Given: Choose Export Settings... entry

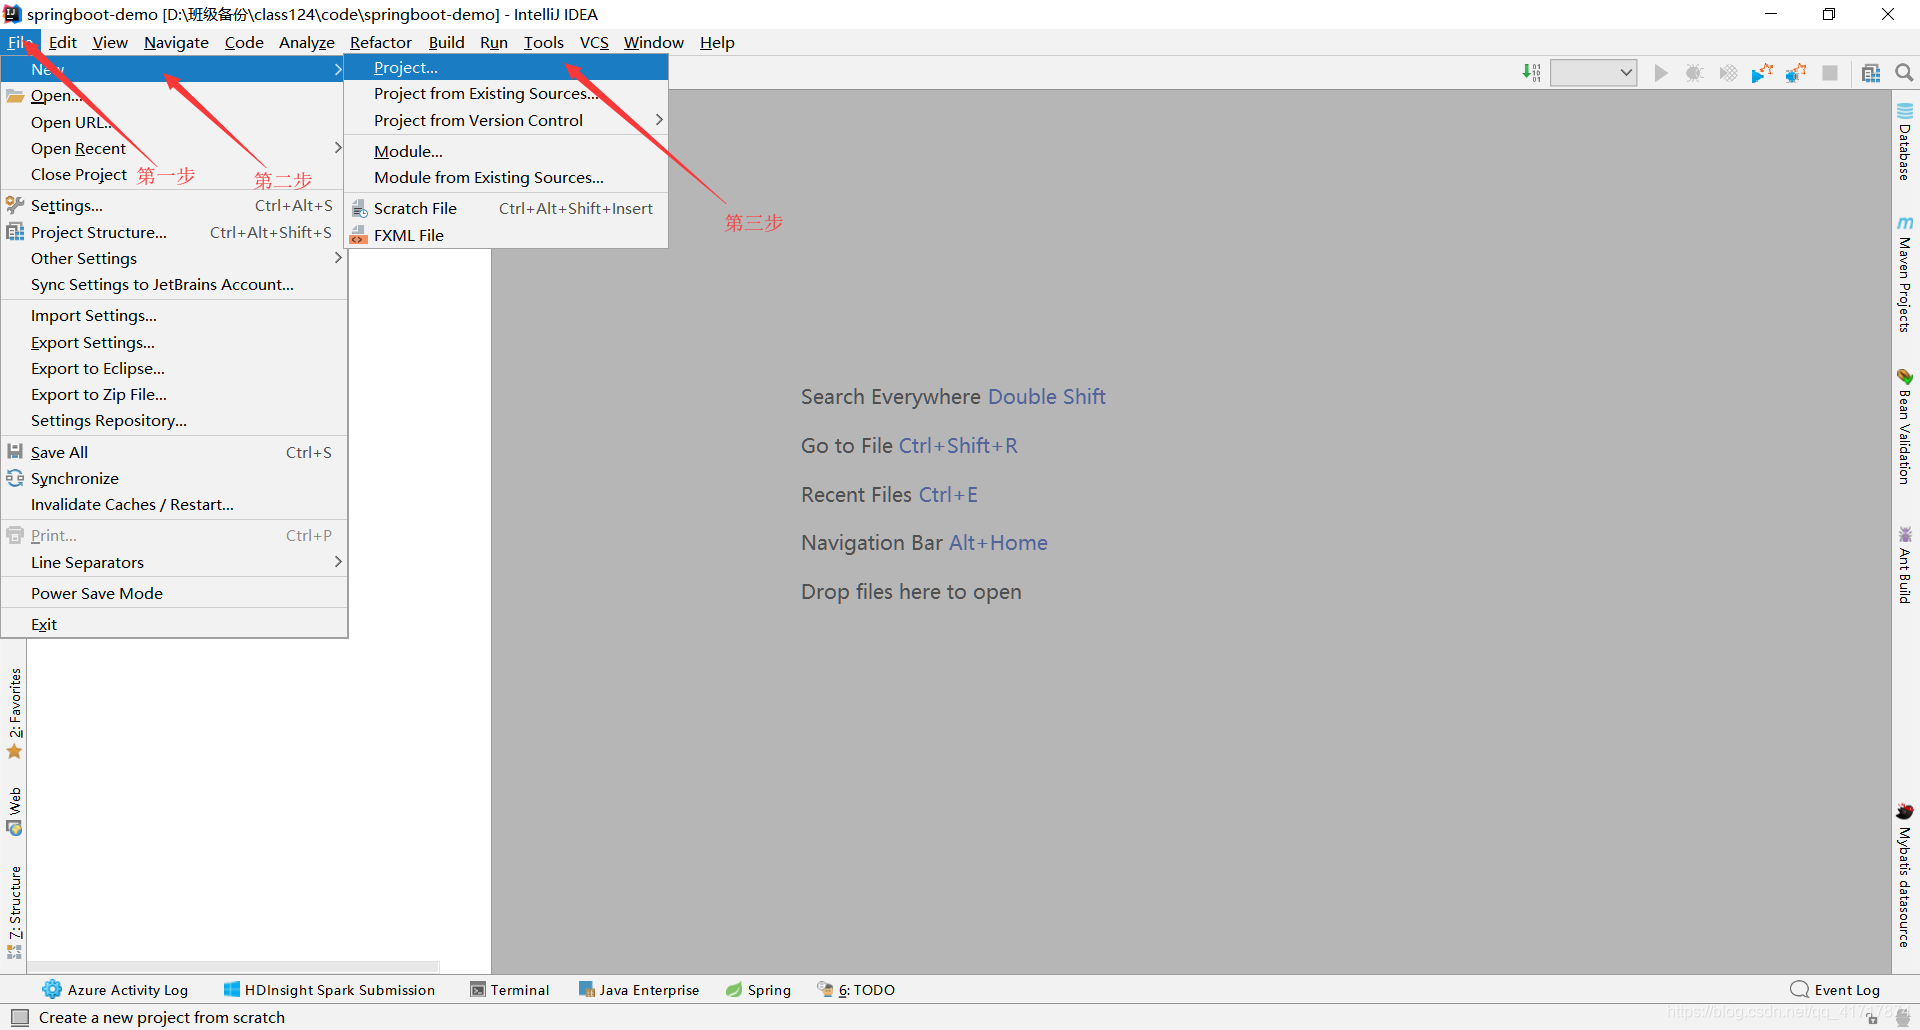Looking at the screenshot, I should point(173,342).
